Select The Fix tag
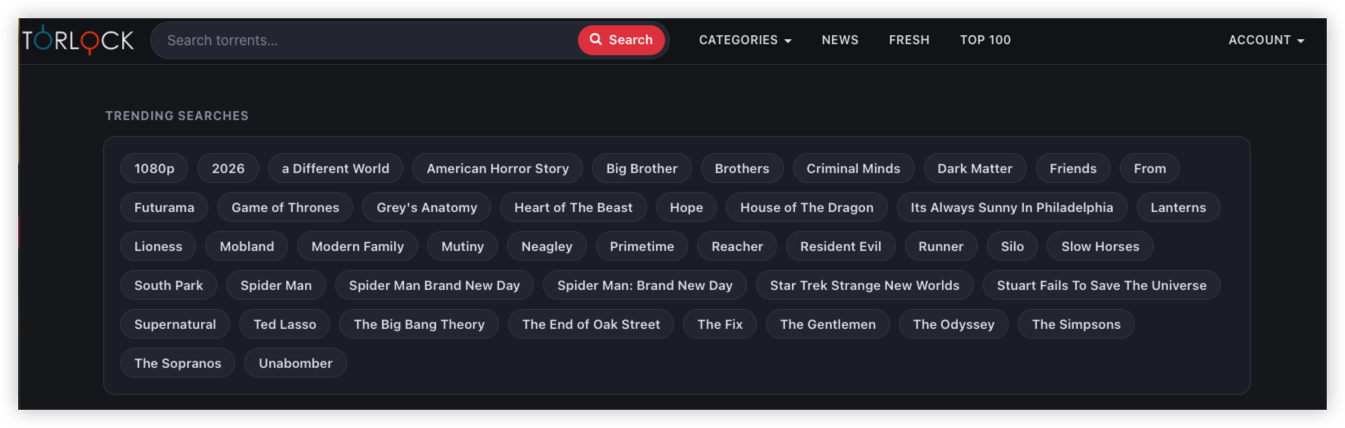 click(720, 324)
